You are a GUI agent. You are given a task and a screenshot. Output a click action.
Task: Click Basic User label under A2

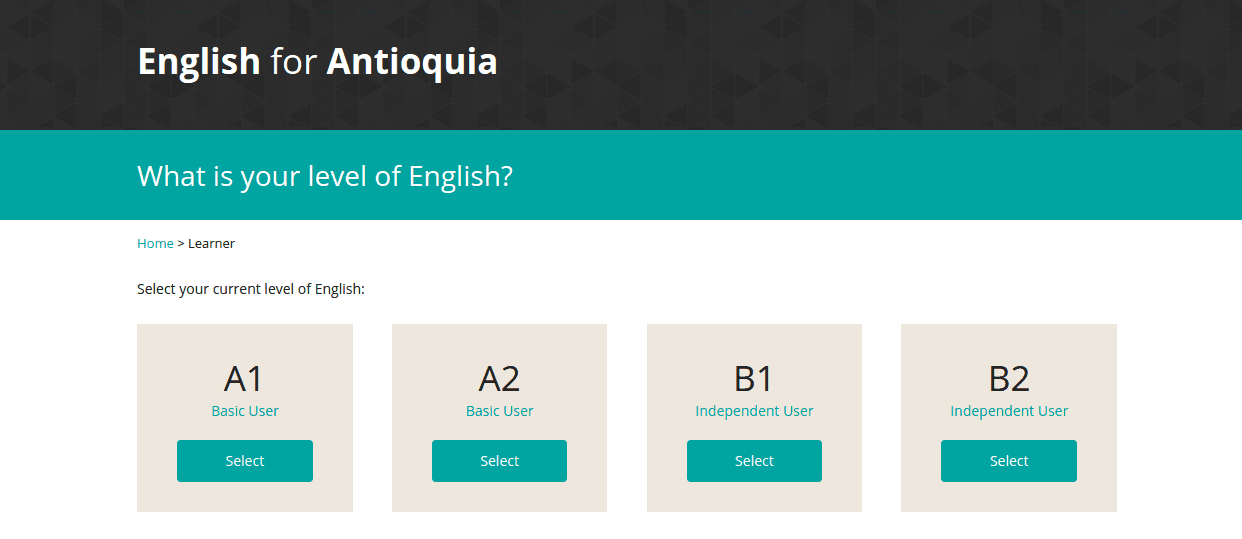[499, 411]
